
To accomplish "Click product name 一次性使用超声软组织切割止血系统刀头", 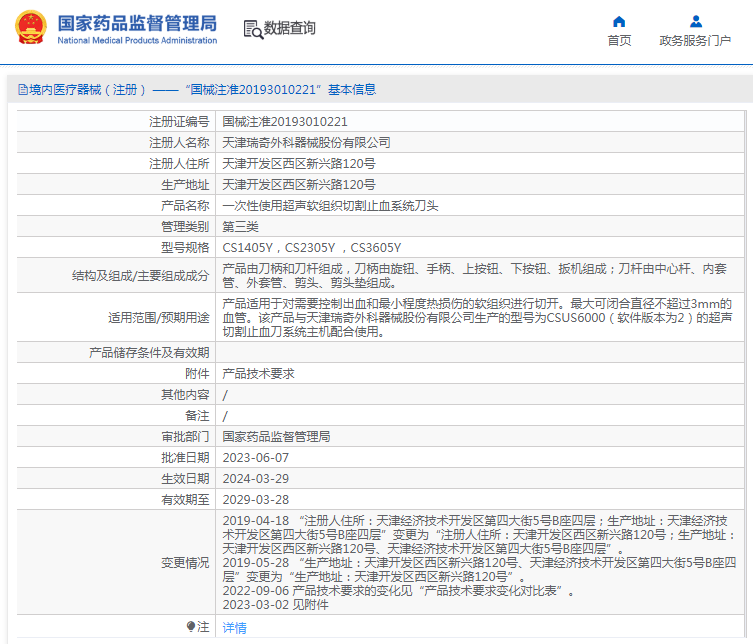I will point(330,206).
